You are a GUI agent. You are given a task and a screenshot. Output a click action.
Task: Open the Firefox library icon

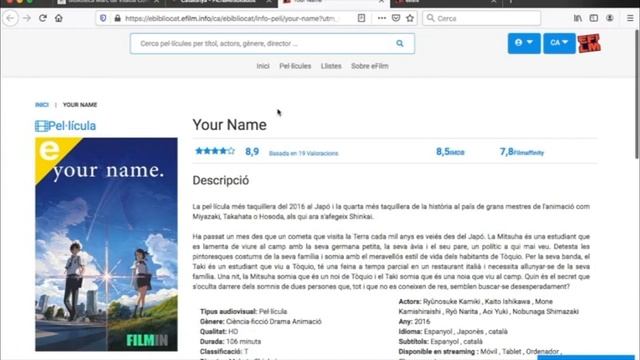578,18
